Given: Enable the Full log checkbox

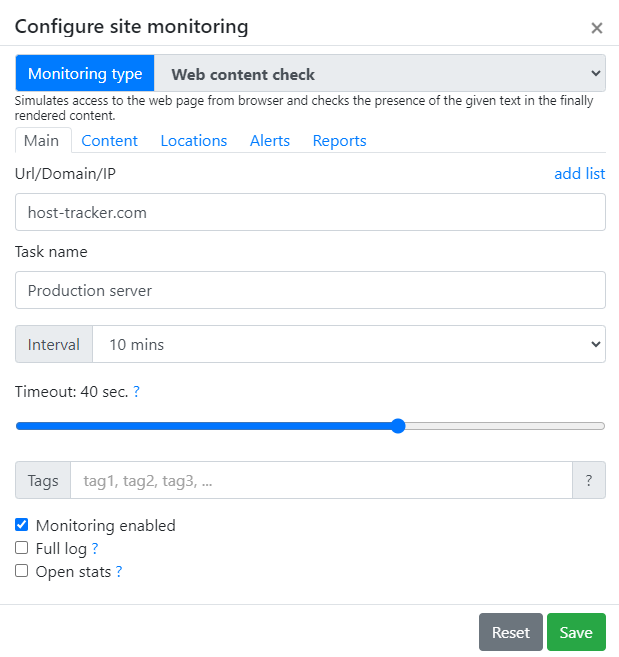Looking at the screenshot, I should [22, 548].
